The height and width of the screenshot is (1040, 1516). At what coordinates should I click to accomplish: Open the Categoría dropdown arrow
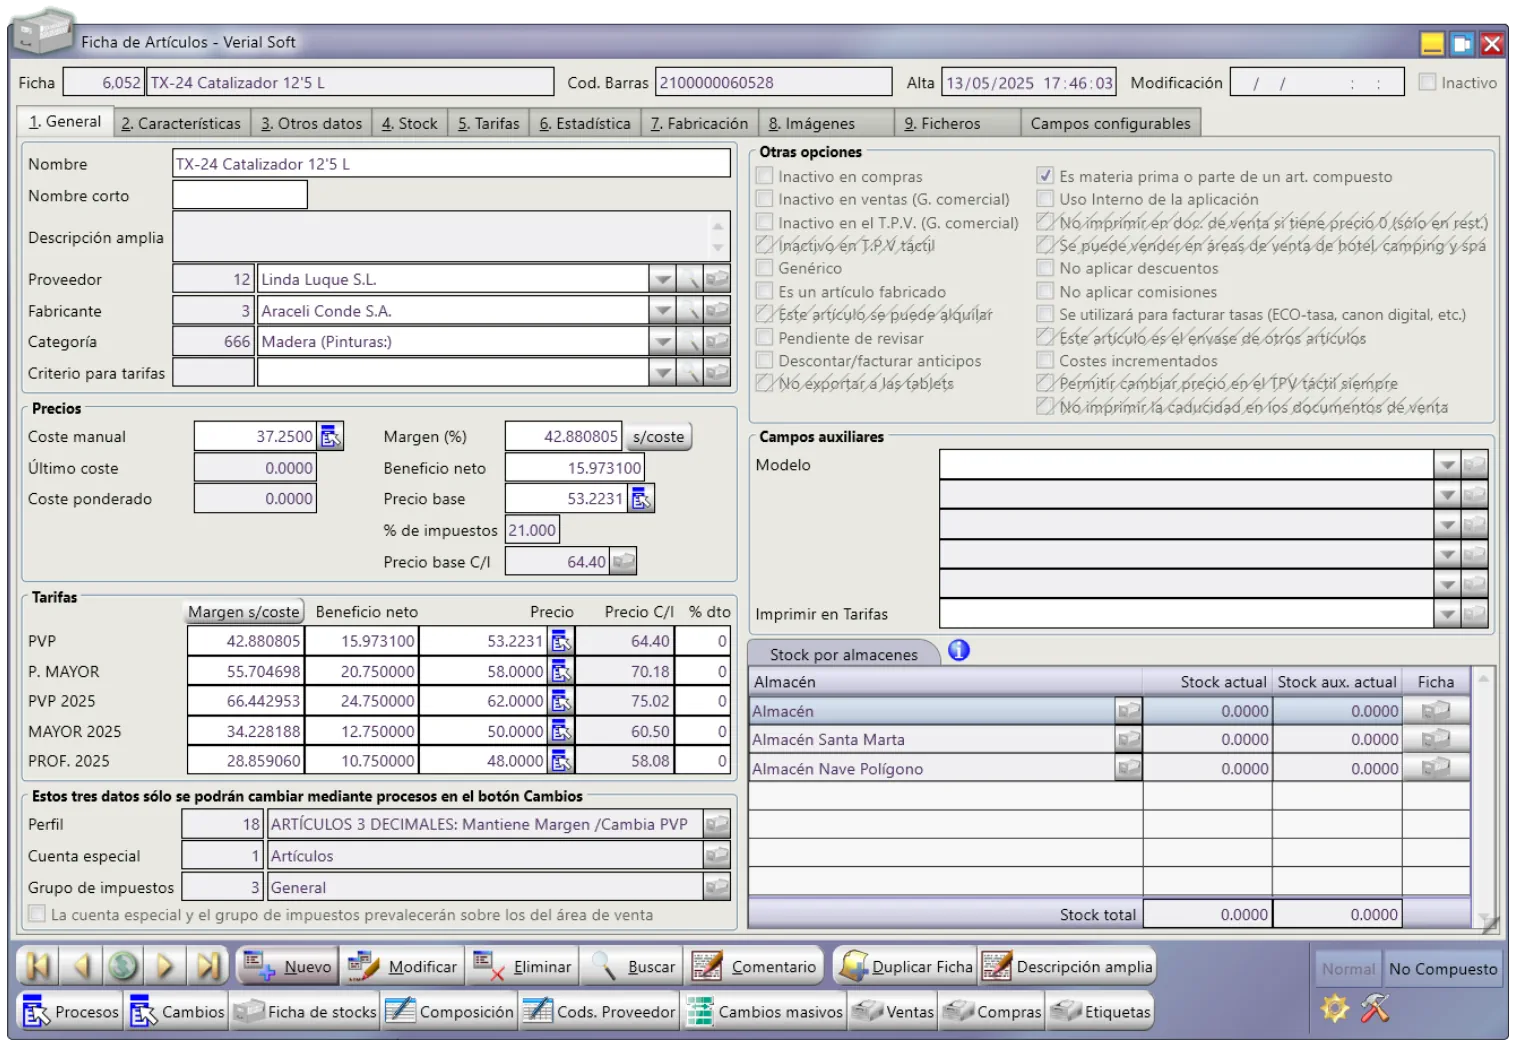[x=662, y=342]
